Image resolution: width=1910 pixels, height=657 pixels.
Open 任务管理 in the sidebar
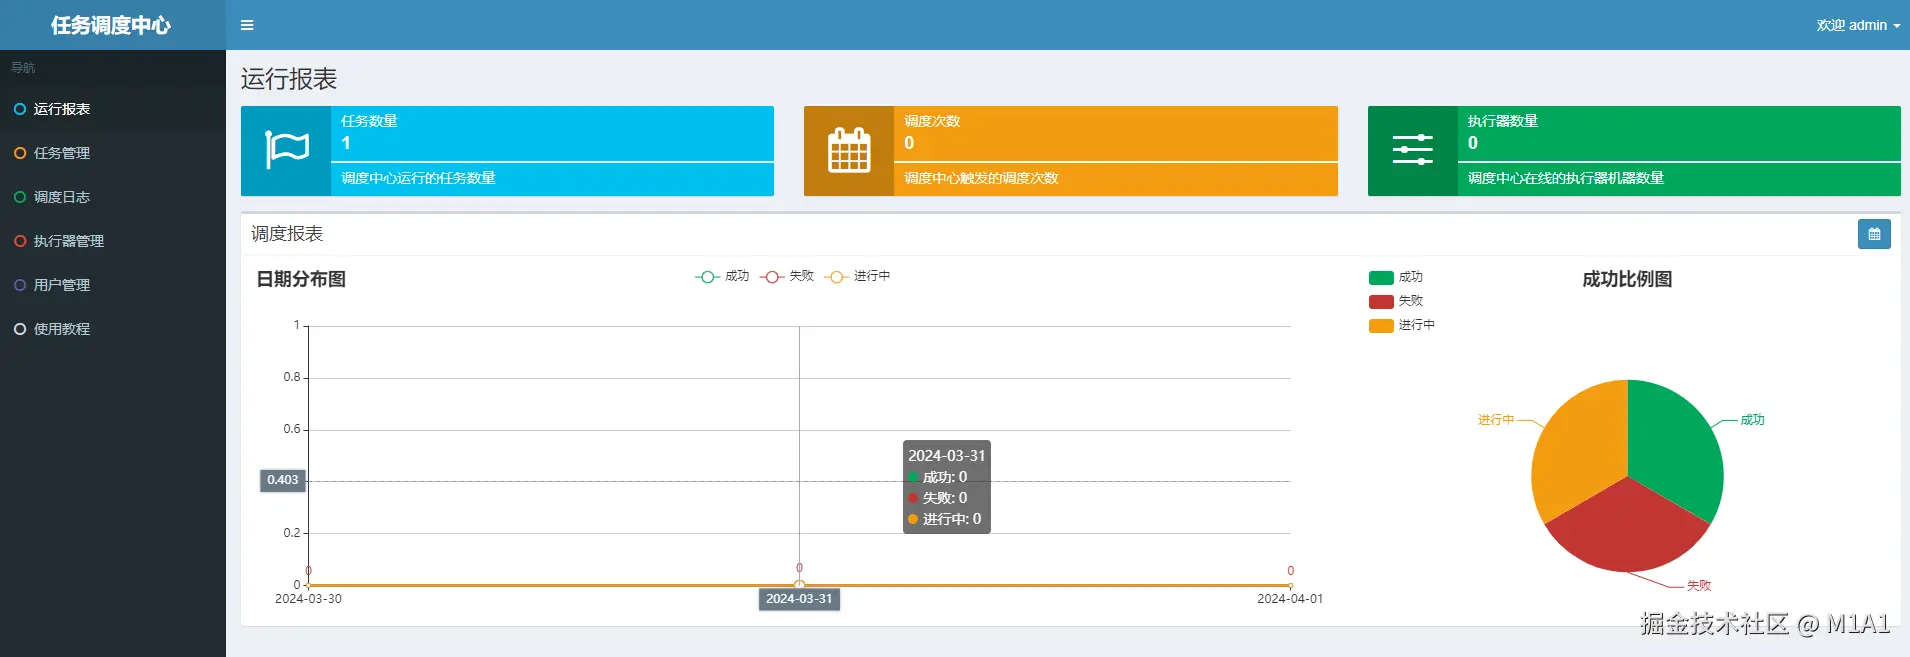point(113,153)
